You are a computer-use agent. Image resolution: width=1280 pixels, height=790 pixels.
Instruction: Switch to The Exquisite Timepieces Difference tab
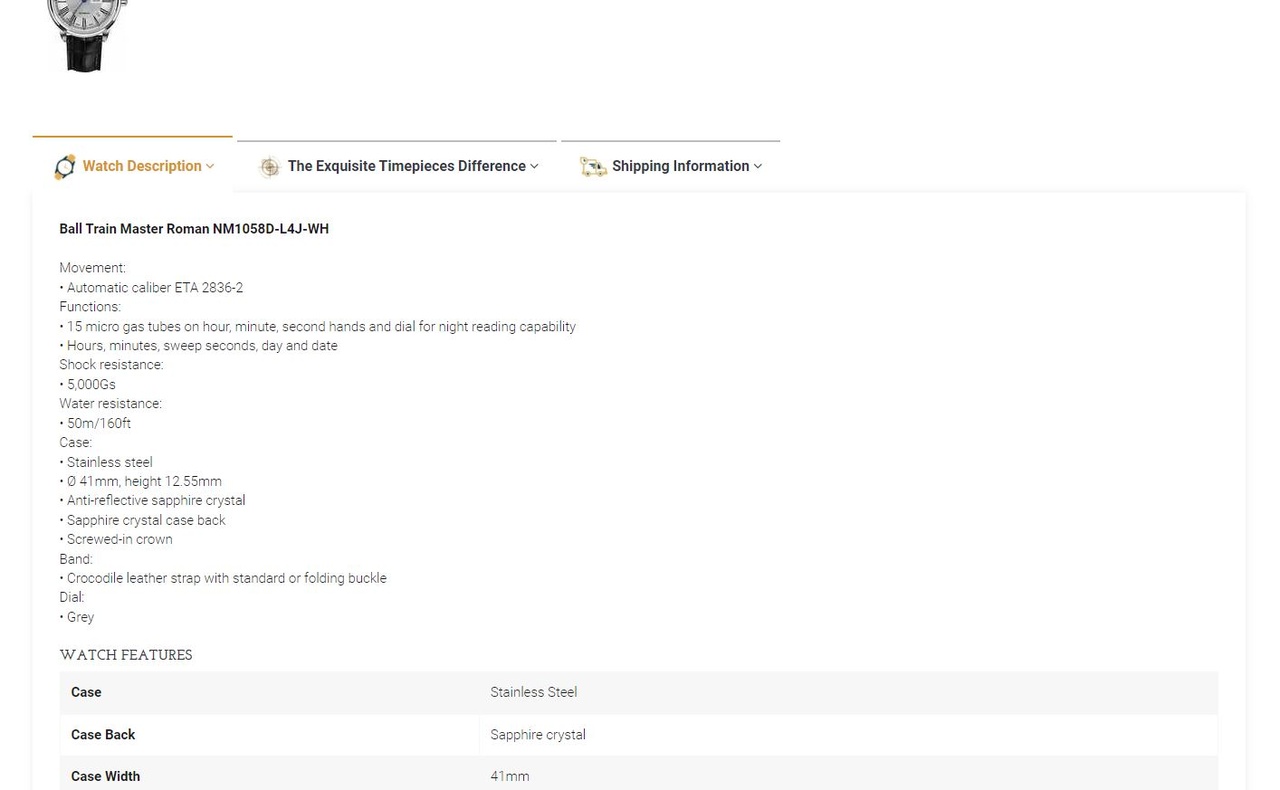[x=406, y=166]
